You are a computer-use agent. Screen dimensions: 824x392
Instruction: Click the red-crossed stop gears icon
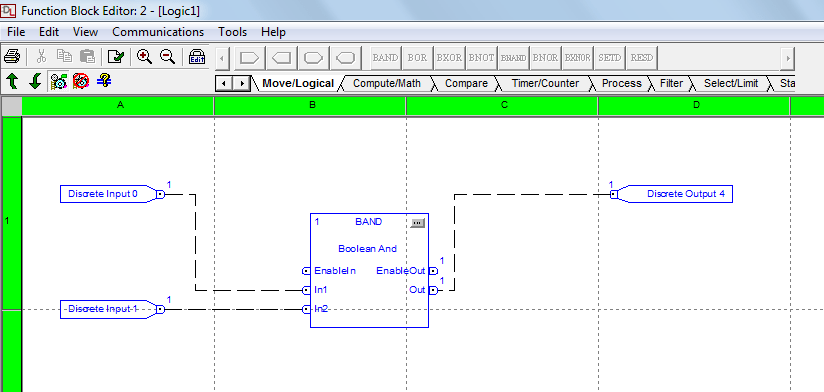[81, 81]
